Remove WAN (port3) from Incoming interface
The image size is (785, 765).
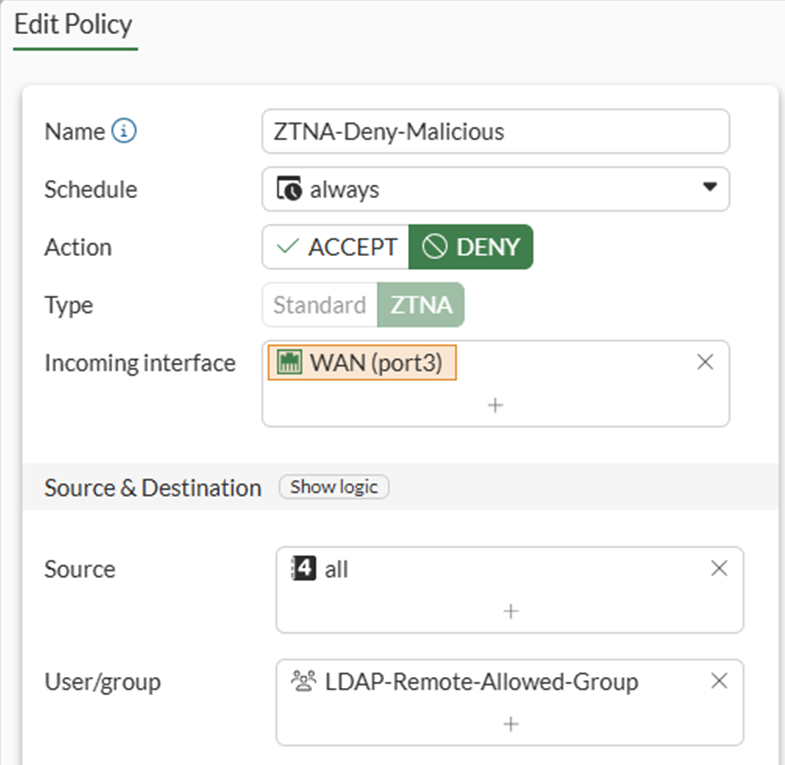tap(705, 362)
